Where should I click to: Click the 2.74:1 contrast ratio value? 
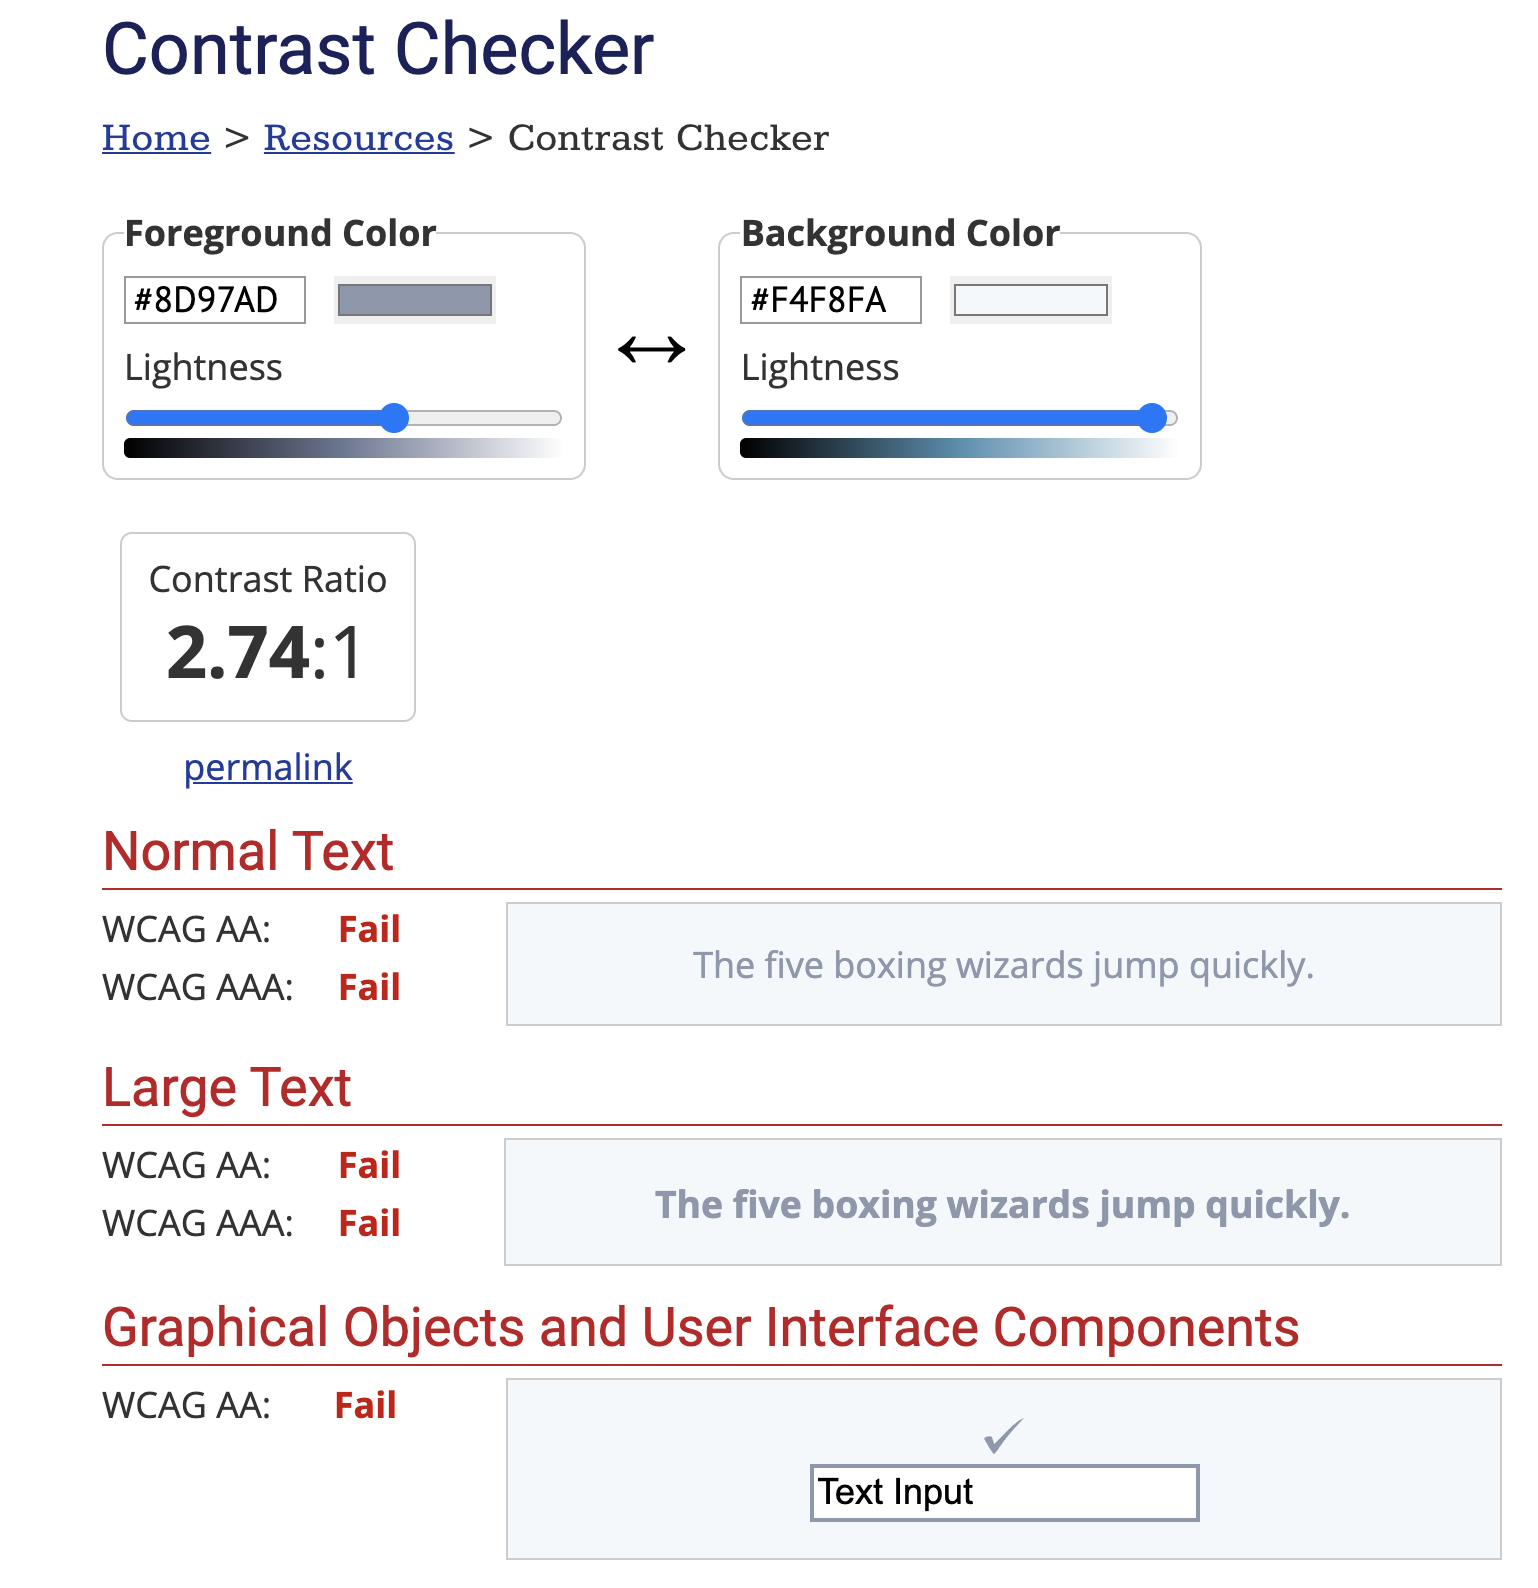coord(265,653)
